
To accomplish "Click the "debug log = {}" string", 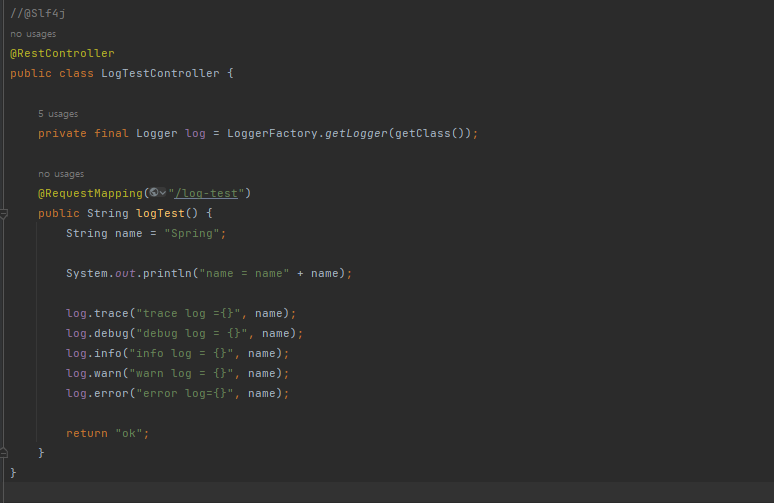I will coord(194,334).
